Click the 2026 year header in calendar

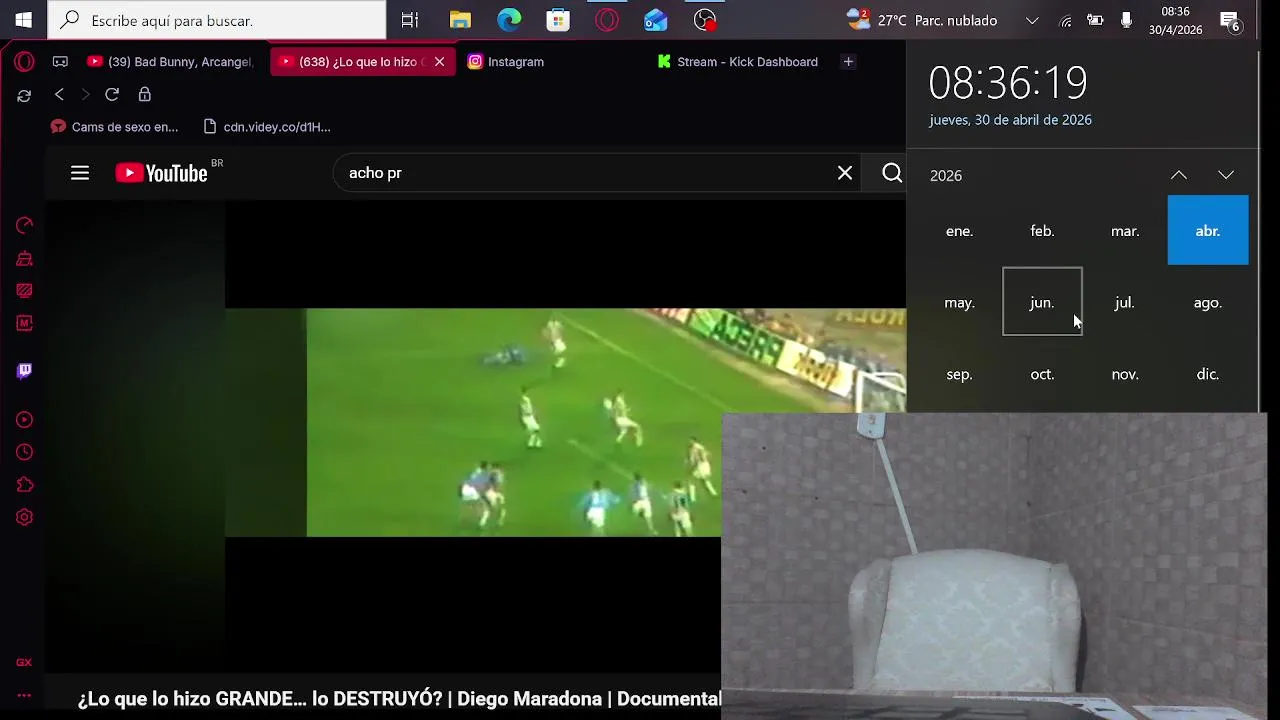pos(946,176)
